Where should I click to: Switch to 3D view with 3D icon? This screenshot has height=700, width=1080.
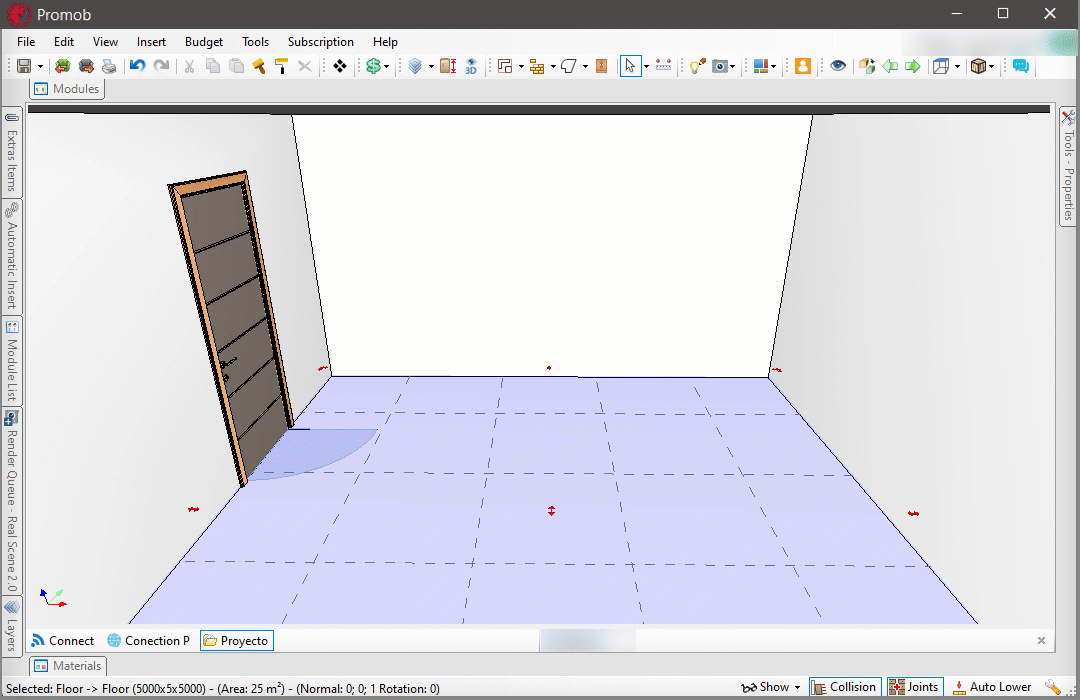[471, 66]
